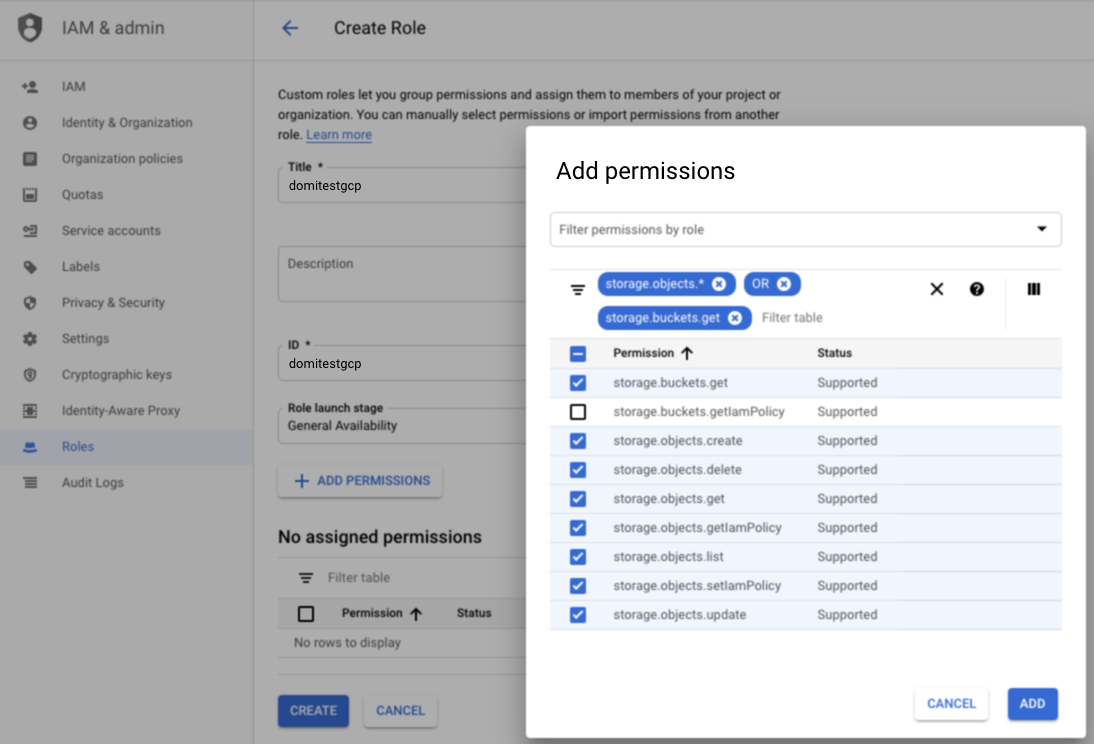Follow the Learn more link

pos(338,135)
